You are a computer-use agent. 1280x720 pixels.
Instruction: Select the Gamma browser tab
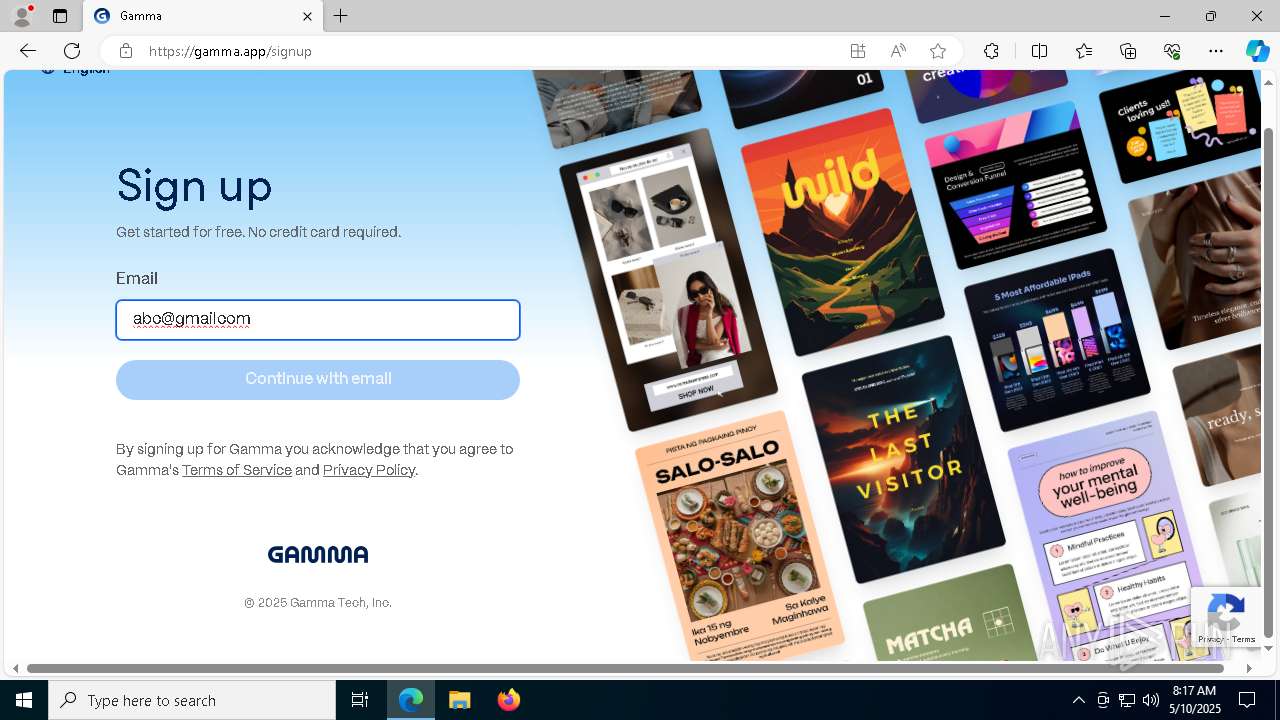tap(203, 16)
